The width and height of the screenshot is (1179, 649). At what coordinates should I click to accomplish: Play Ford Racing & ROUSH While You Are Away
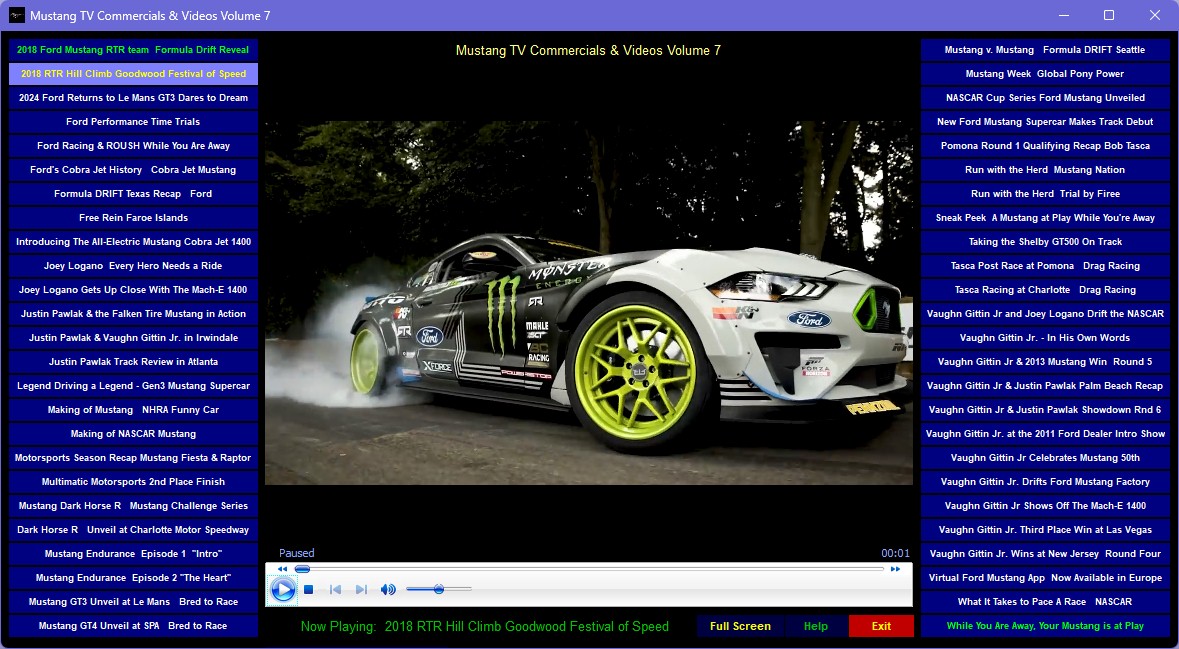point(133,146)
